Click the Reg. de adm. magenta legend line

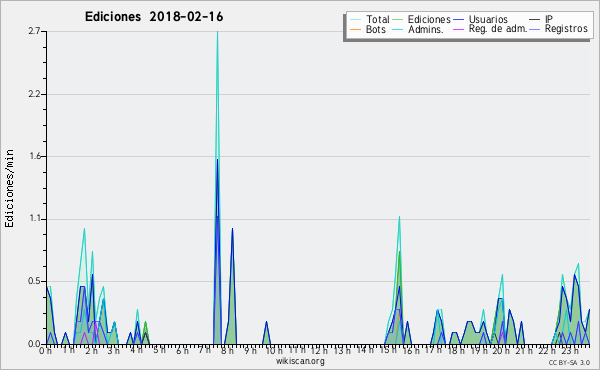point(458,29)
